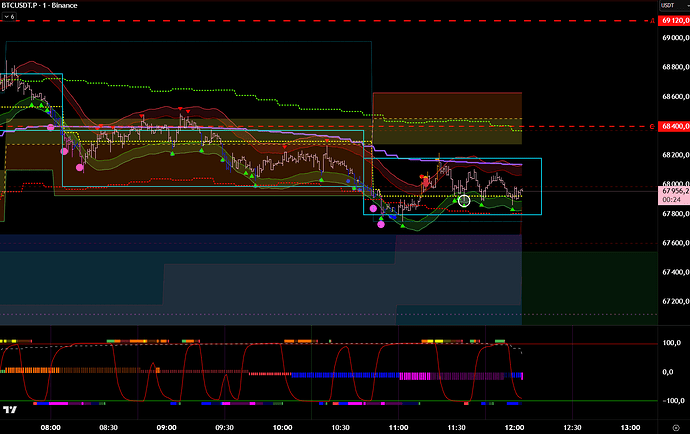Click the marker icon beside 68400.0 price label
The image size is (690, 434).
click(652, 127)
